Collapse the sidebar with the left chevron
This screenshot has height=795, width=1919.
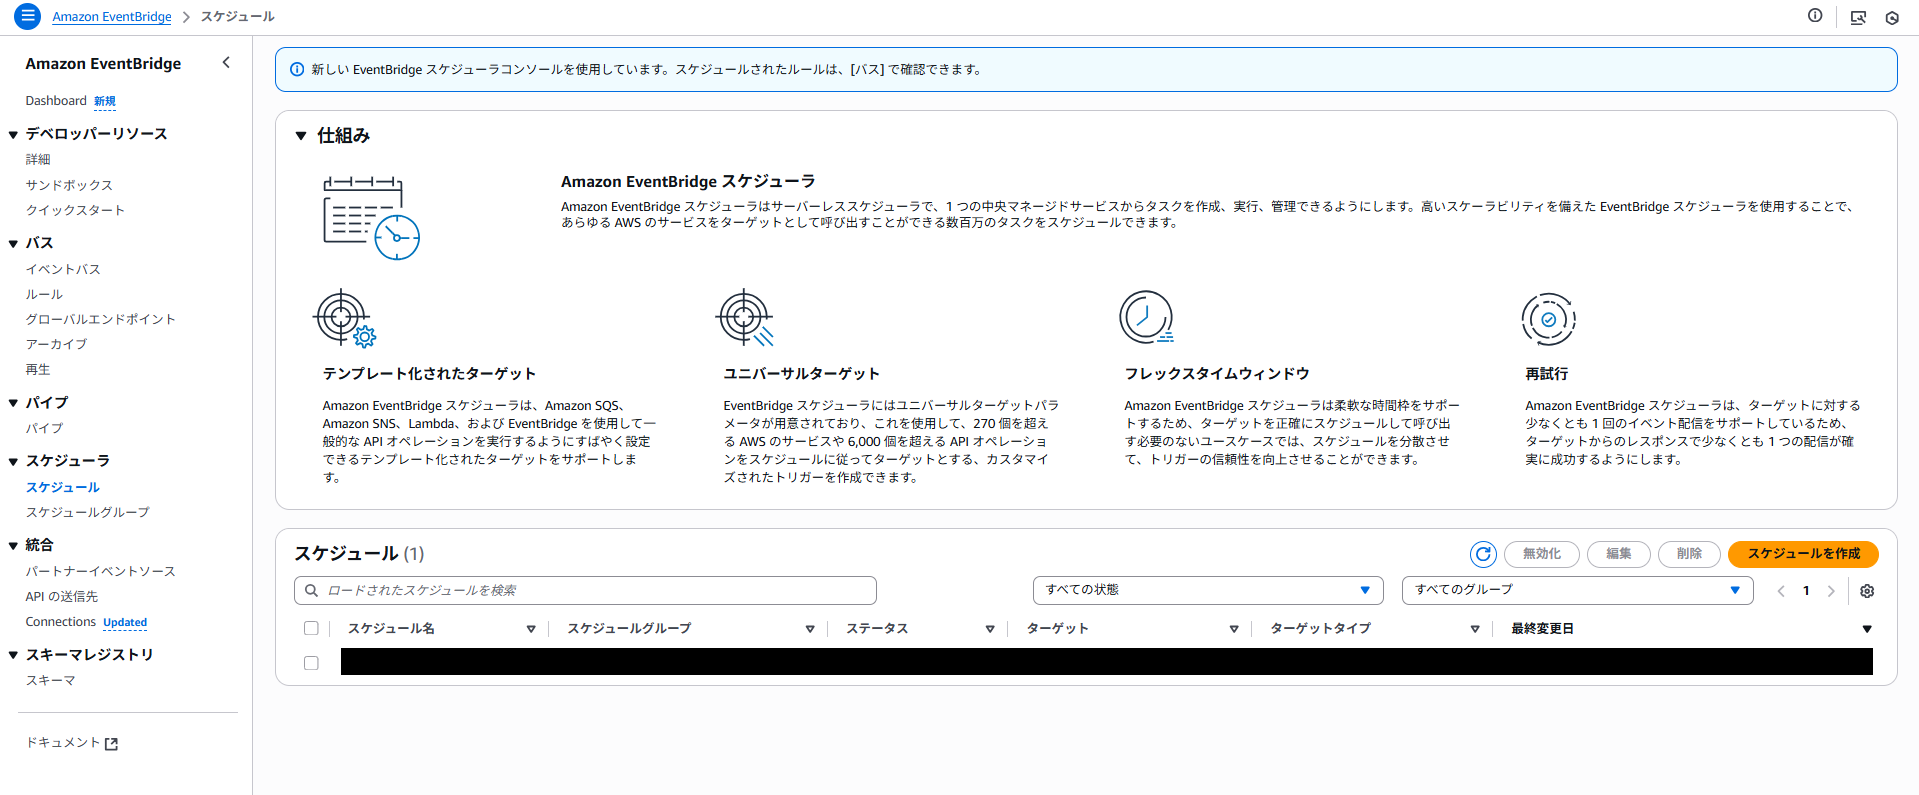[226, 63]
